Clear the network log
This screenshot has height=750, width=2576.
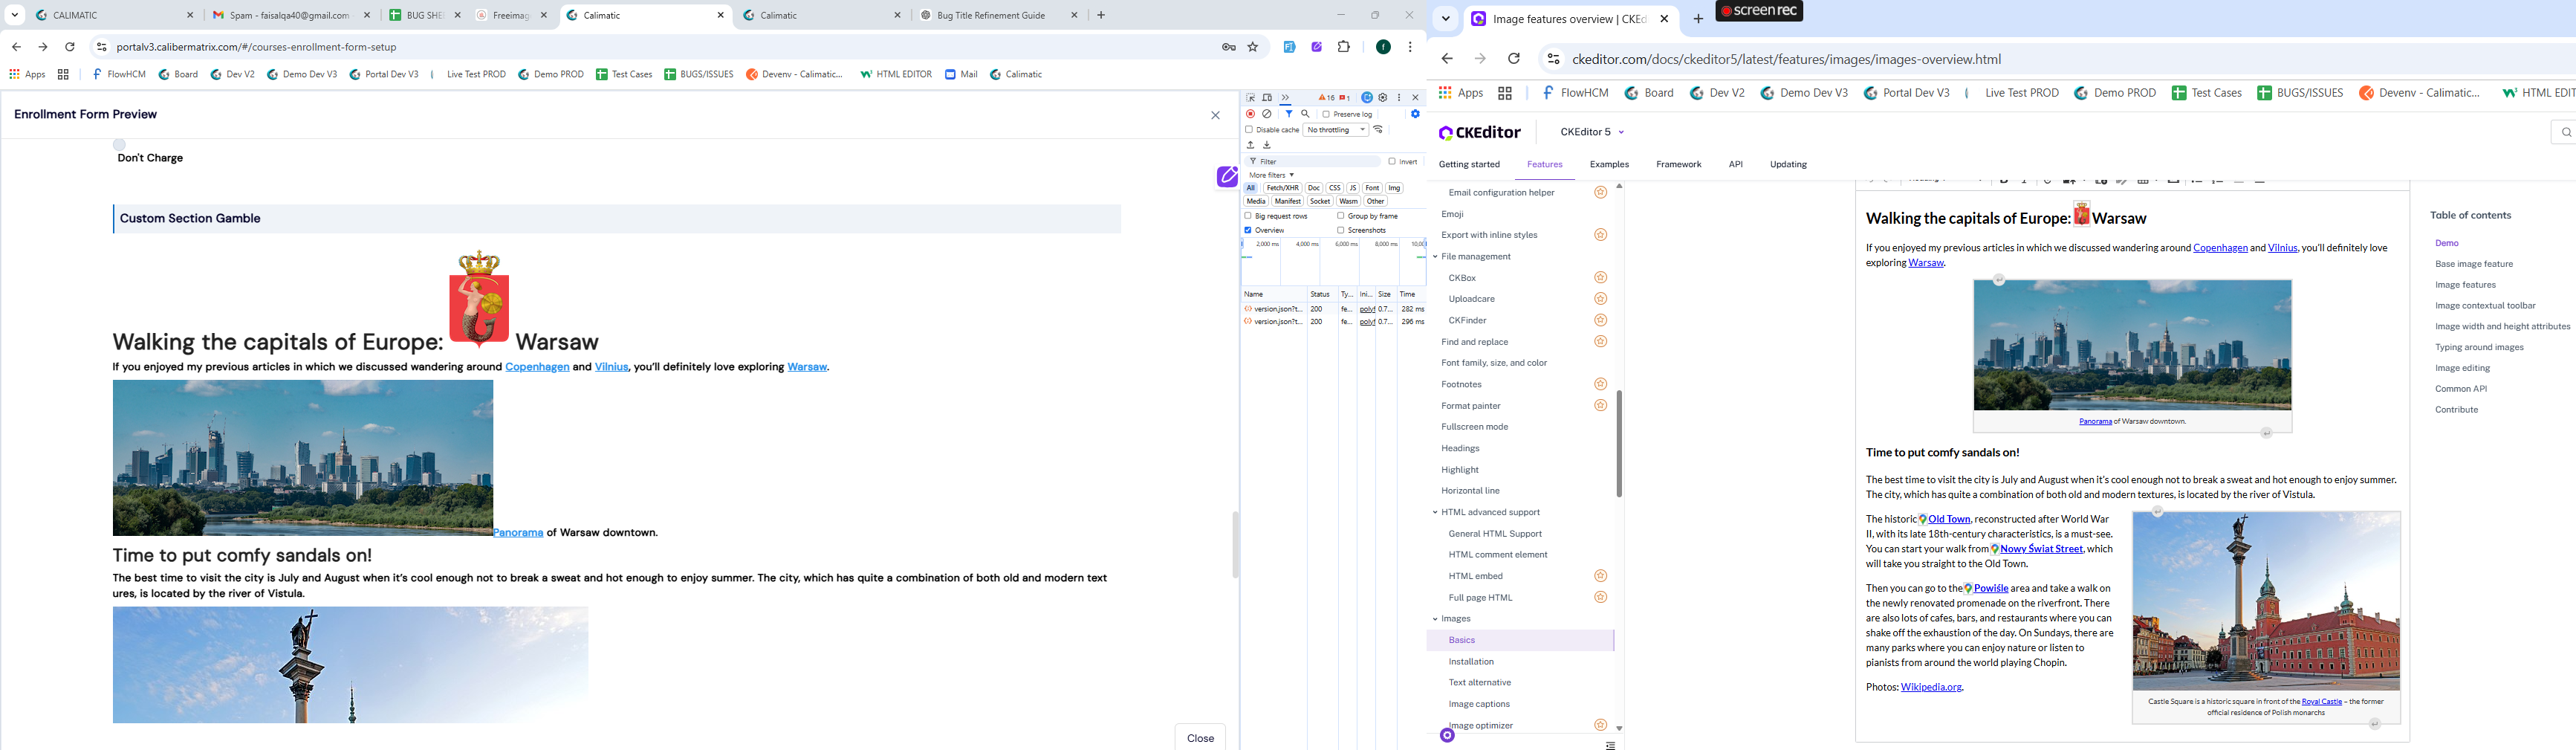(1267, 114)
